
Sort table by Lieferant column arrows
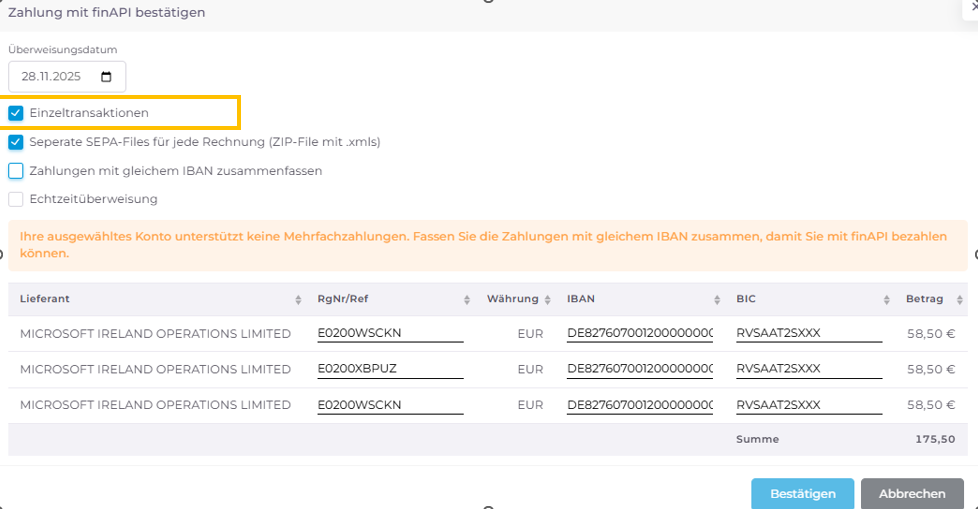pyautogui.click(x=298, y=300)
